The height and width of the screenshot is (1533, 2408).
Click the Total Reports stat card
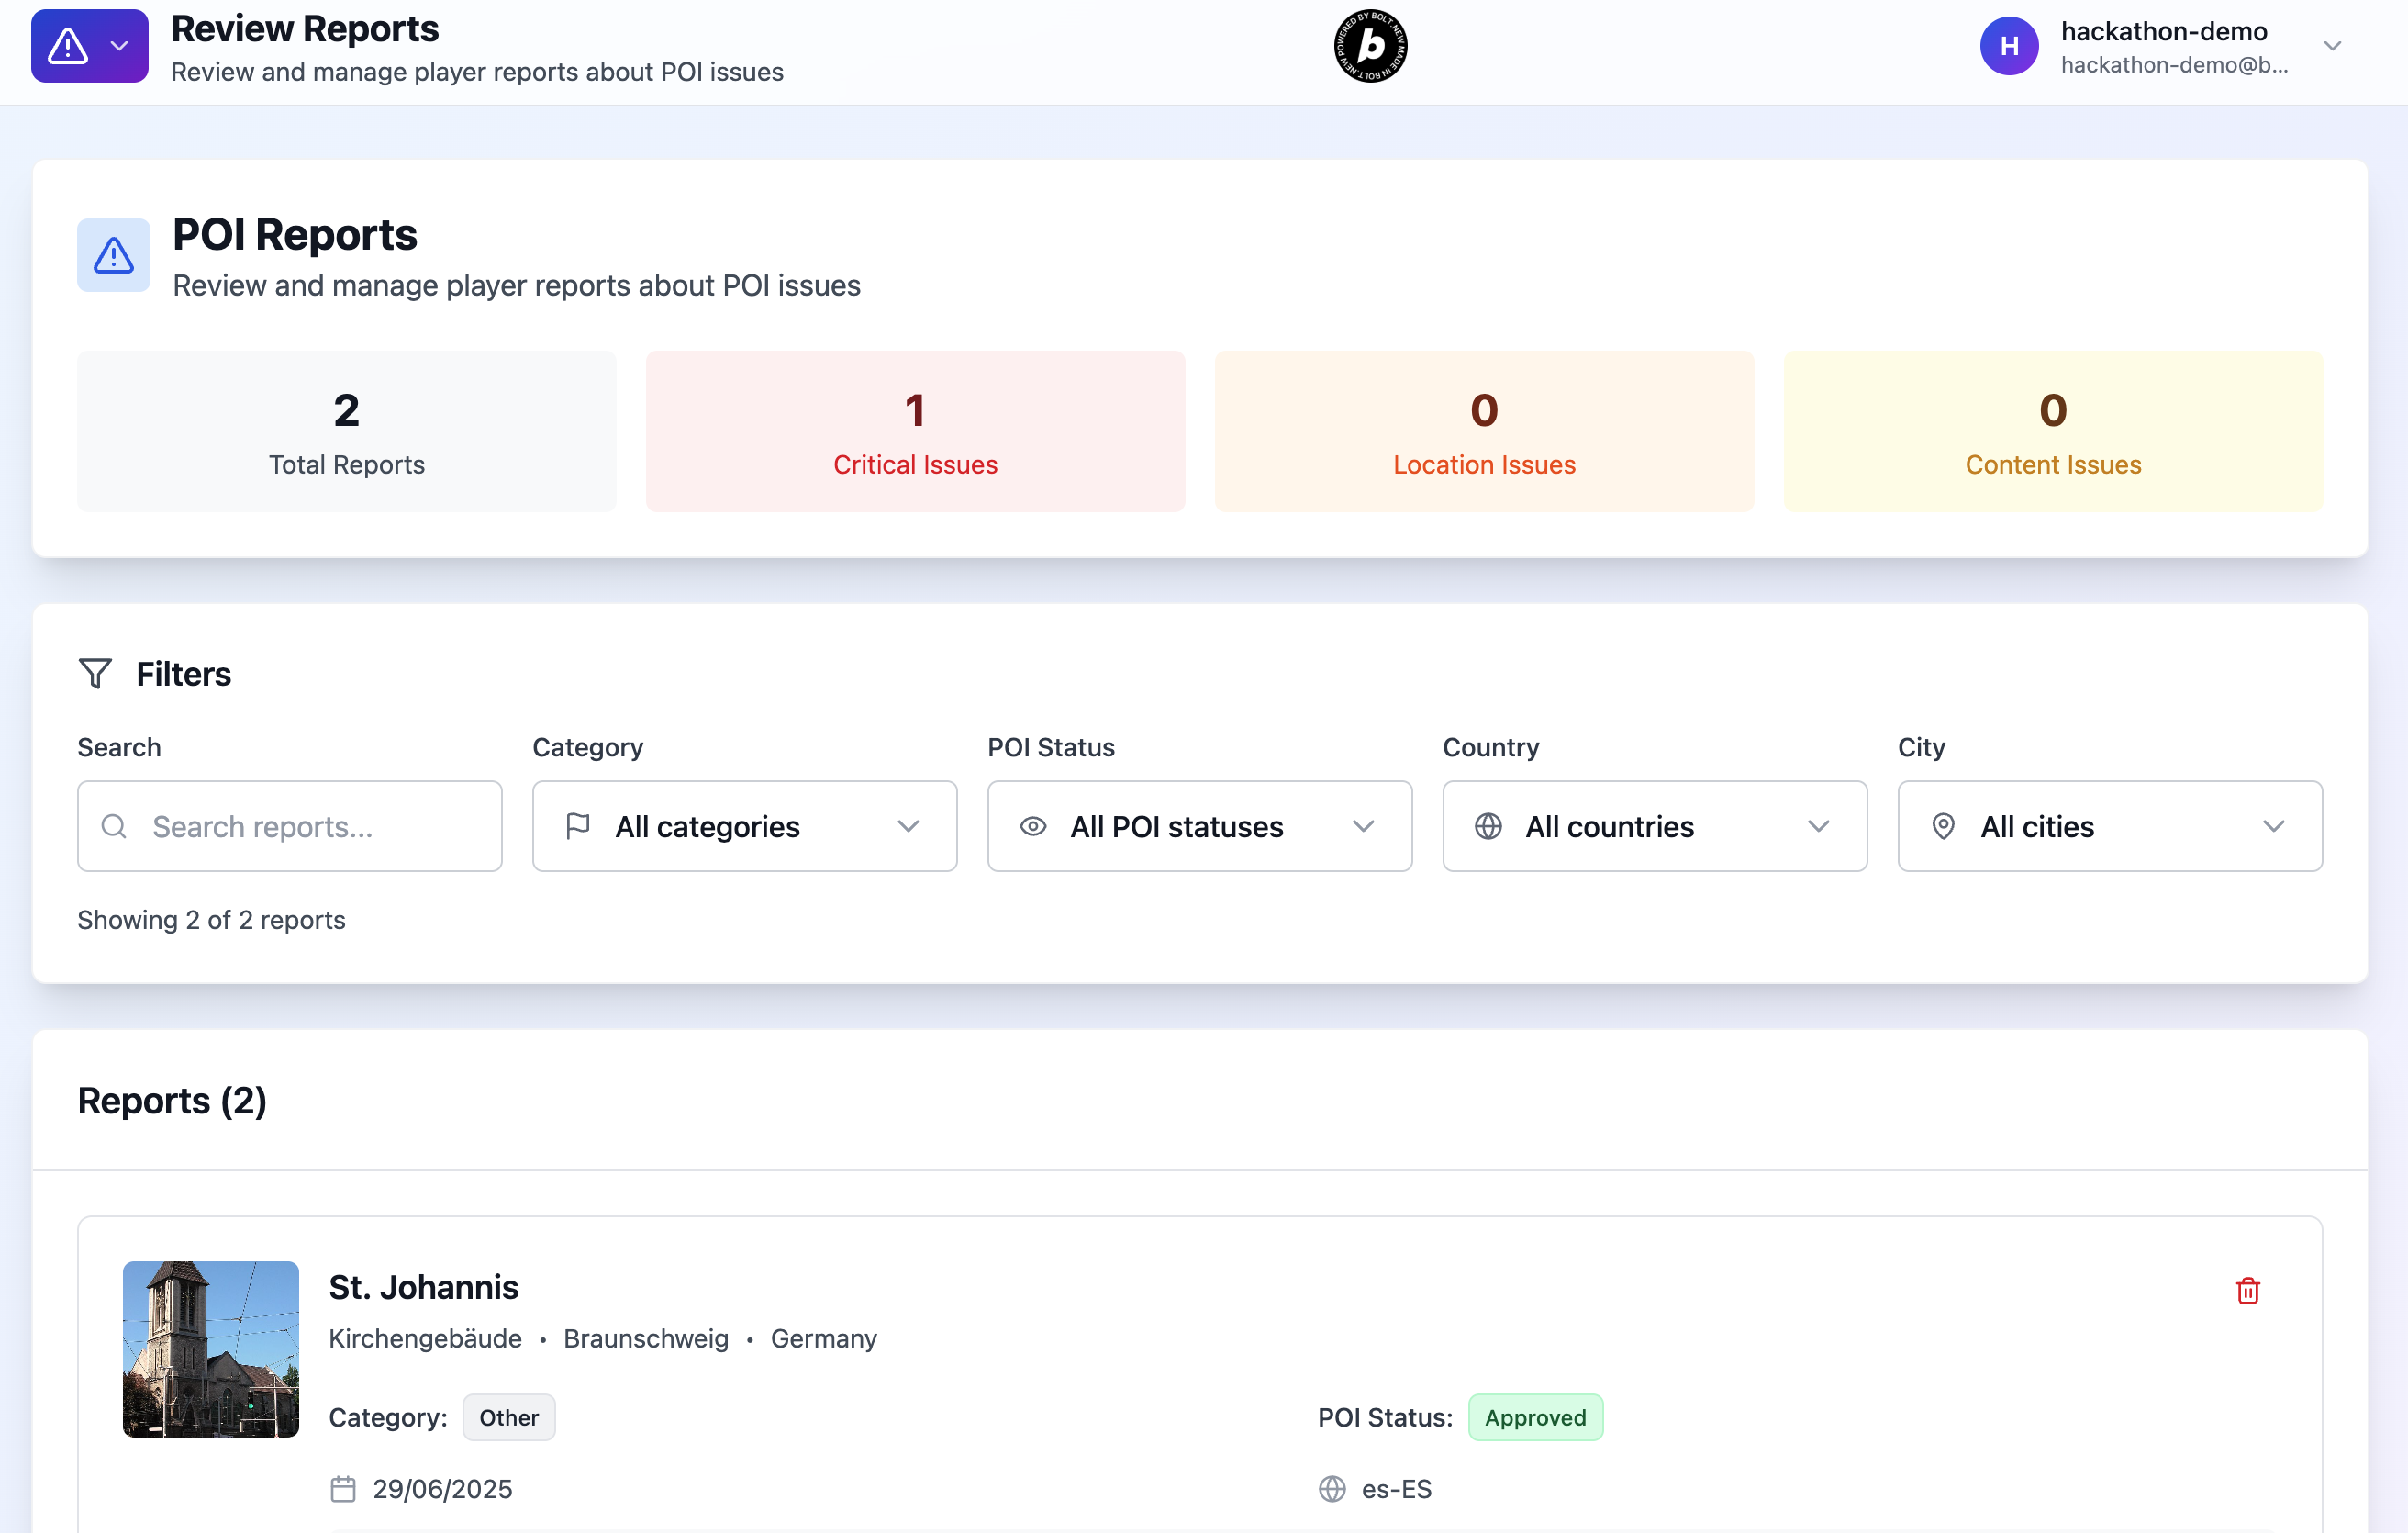346,431
